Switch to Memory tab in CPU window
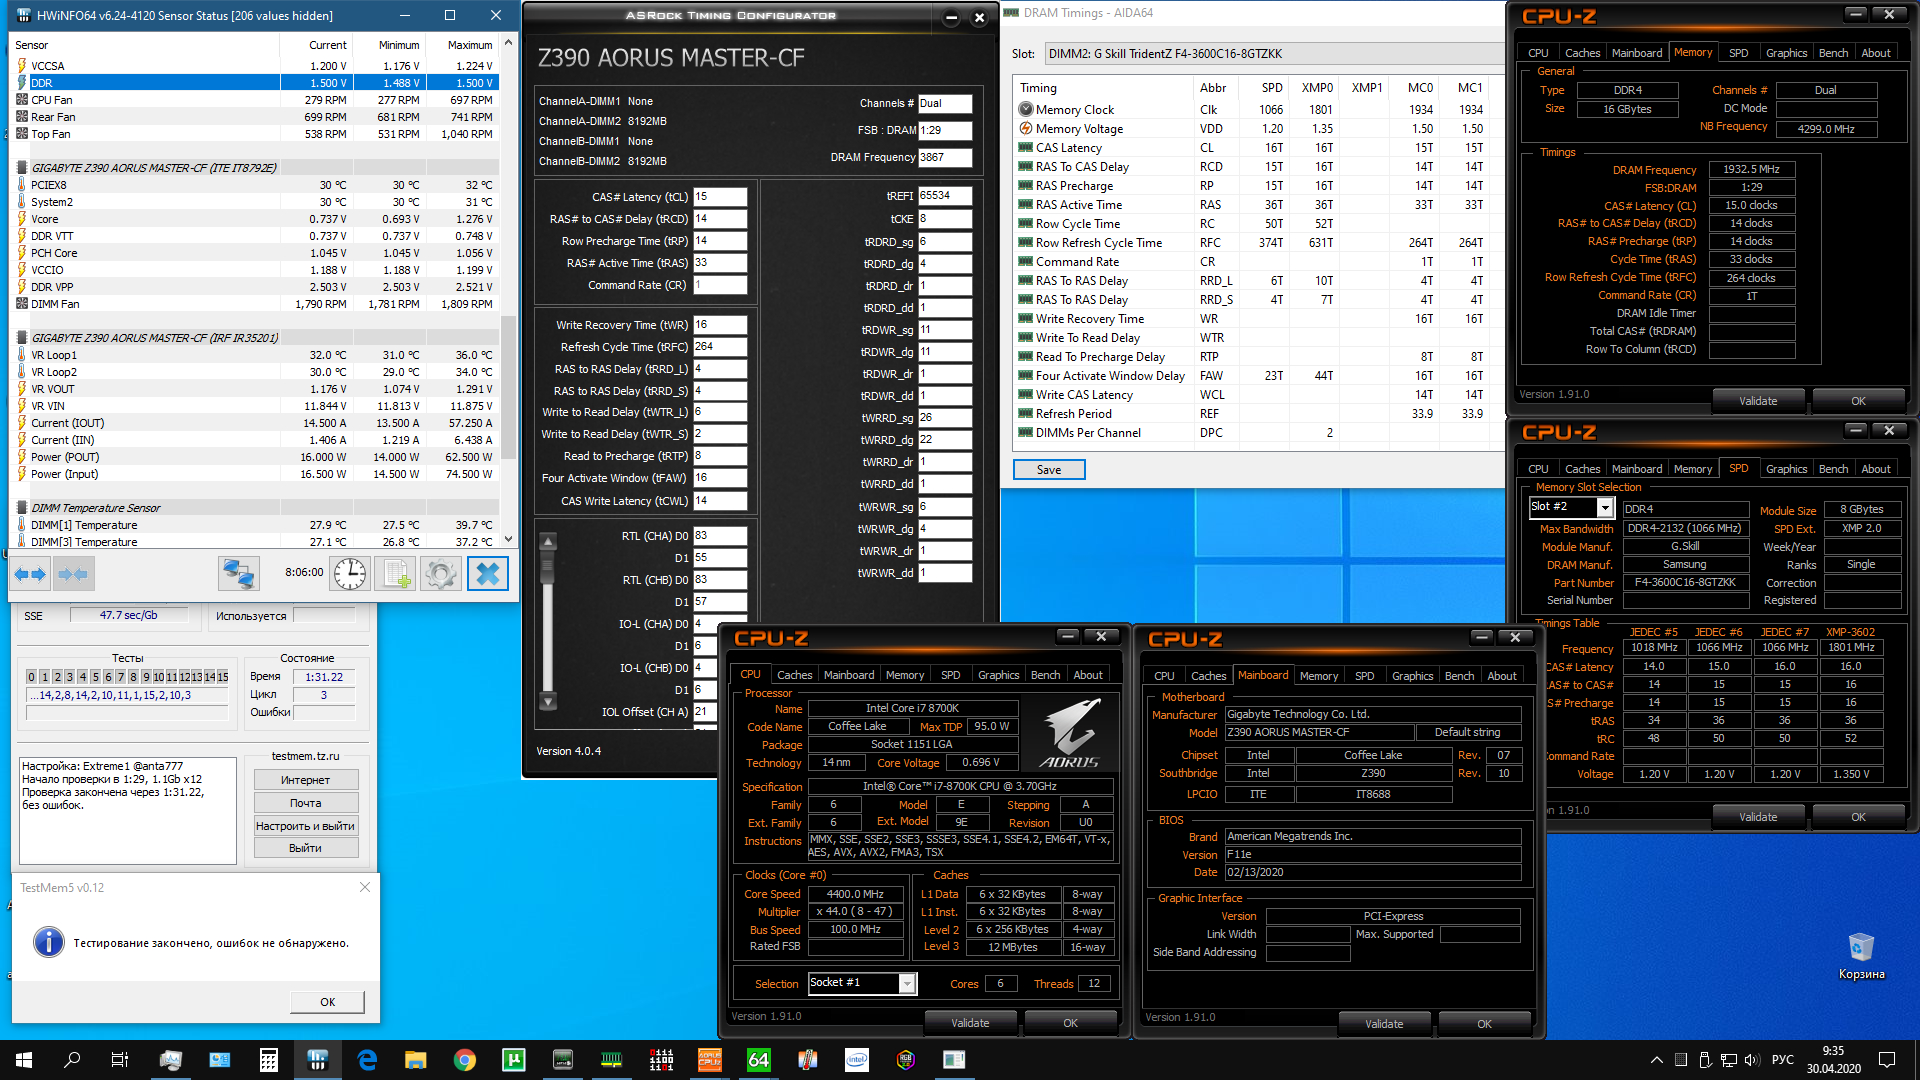Viewport: 1920px width, 1080px height. tap(904, 675)
